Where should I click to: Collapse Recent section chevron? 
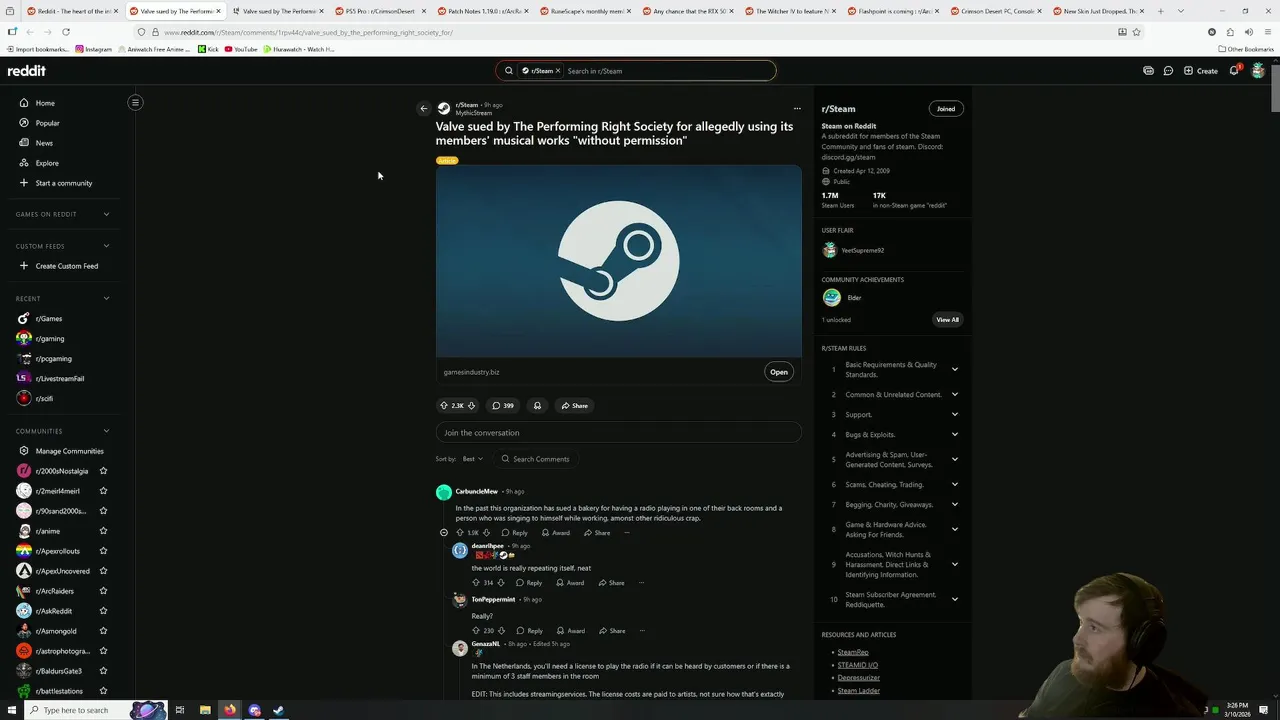(106, 298)
